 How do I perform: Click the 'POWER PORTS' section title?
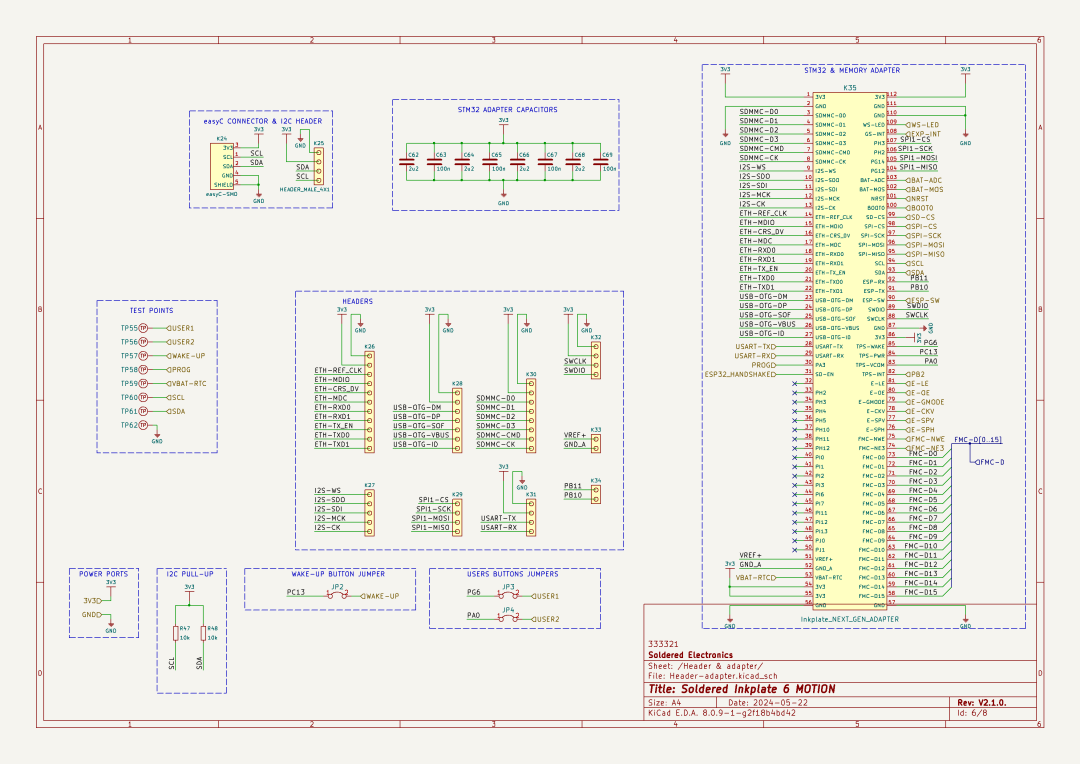point(103,574)
